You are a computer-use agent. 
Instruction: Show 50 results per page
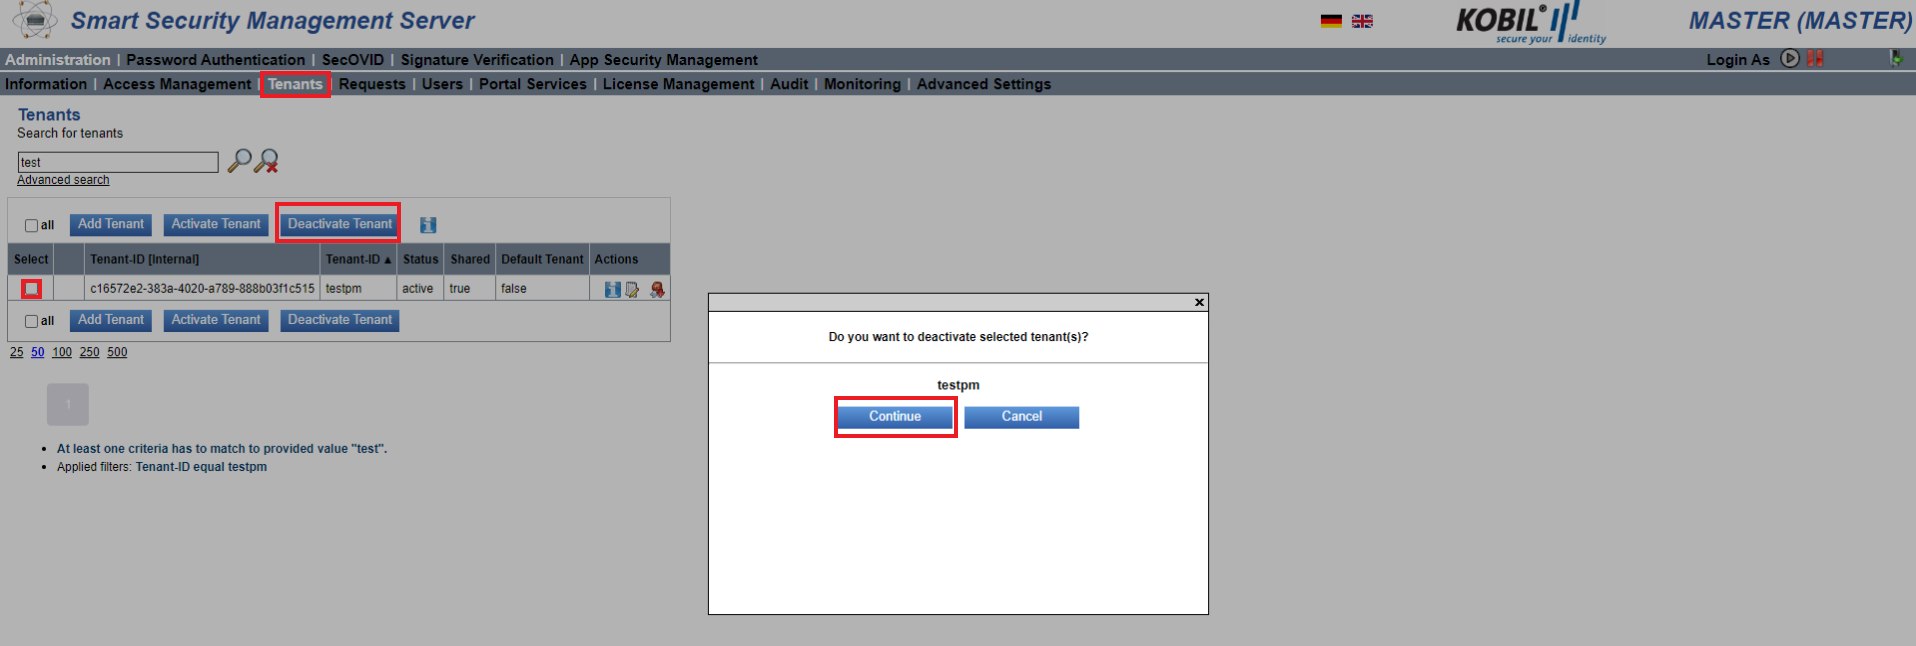click(x=38, y=352)
